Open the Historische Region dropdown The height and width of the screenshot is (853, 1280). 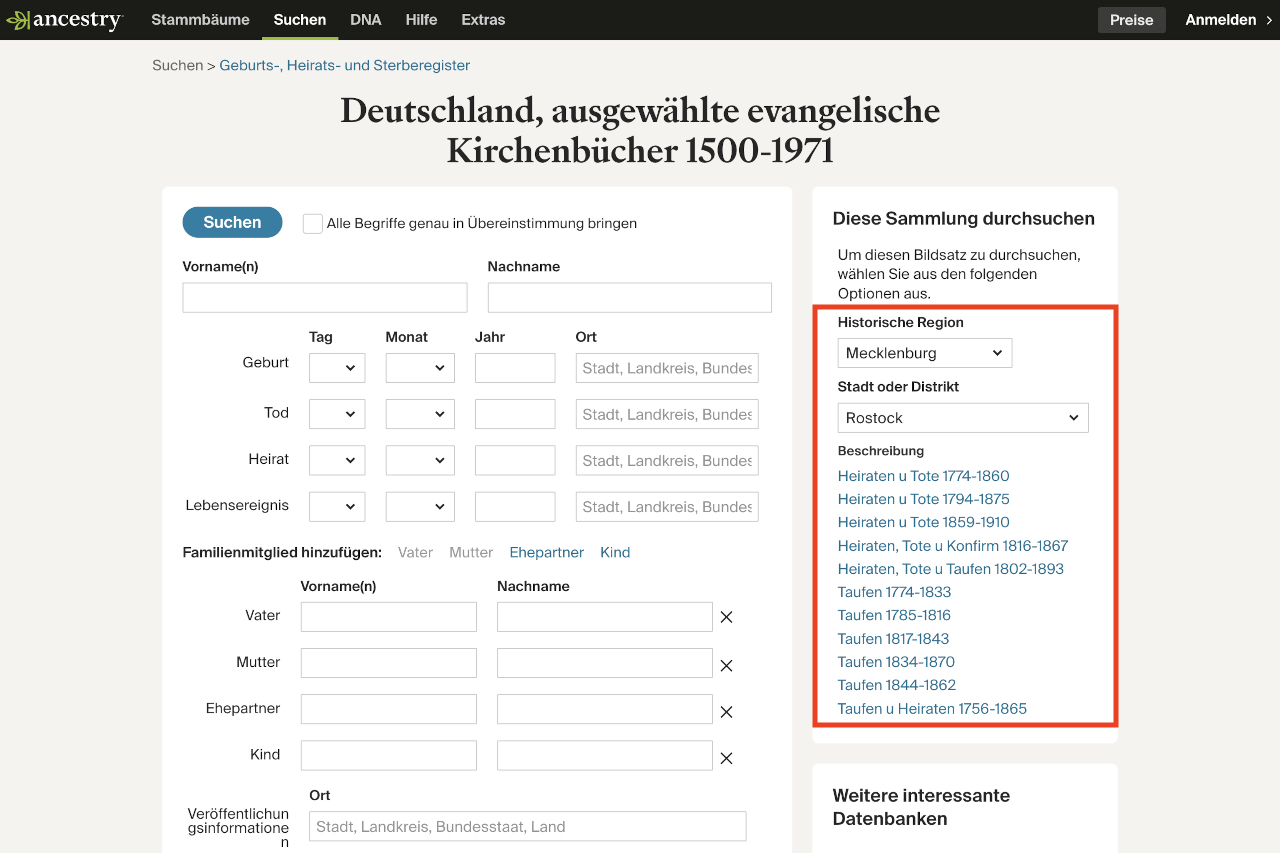[x=924, y=353]
